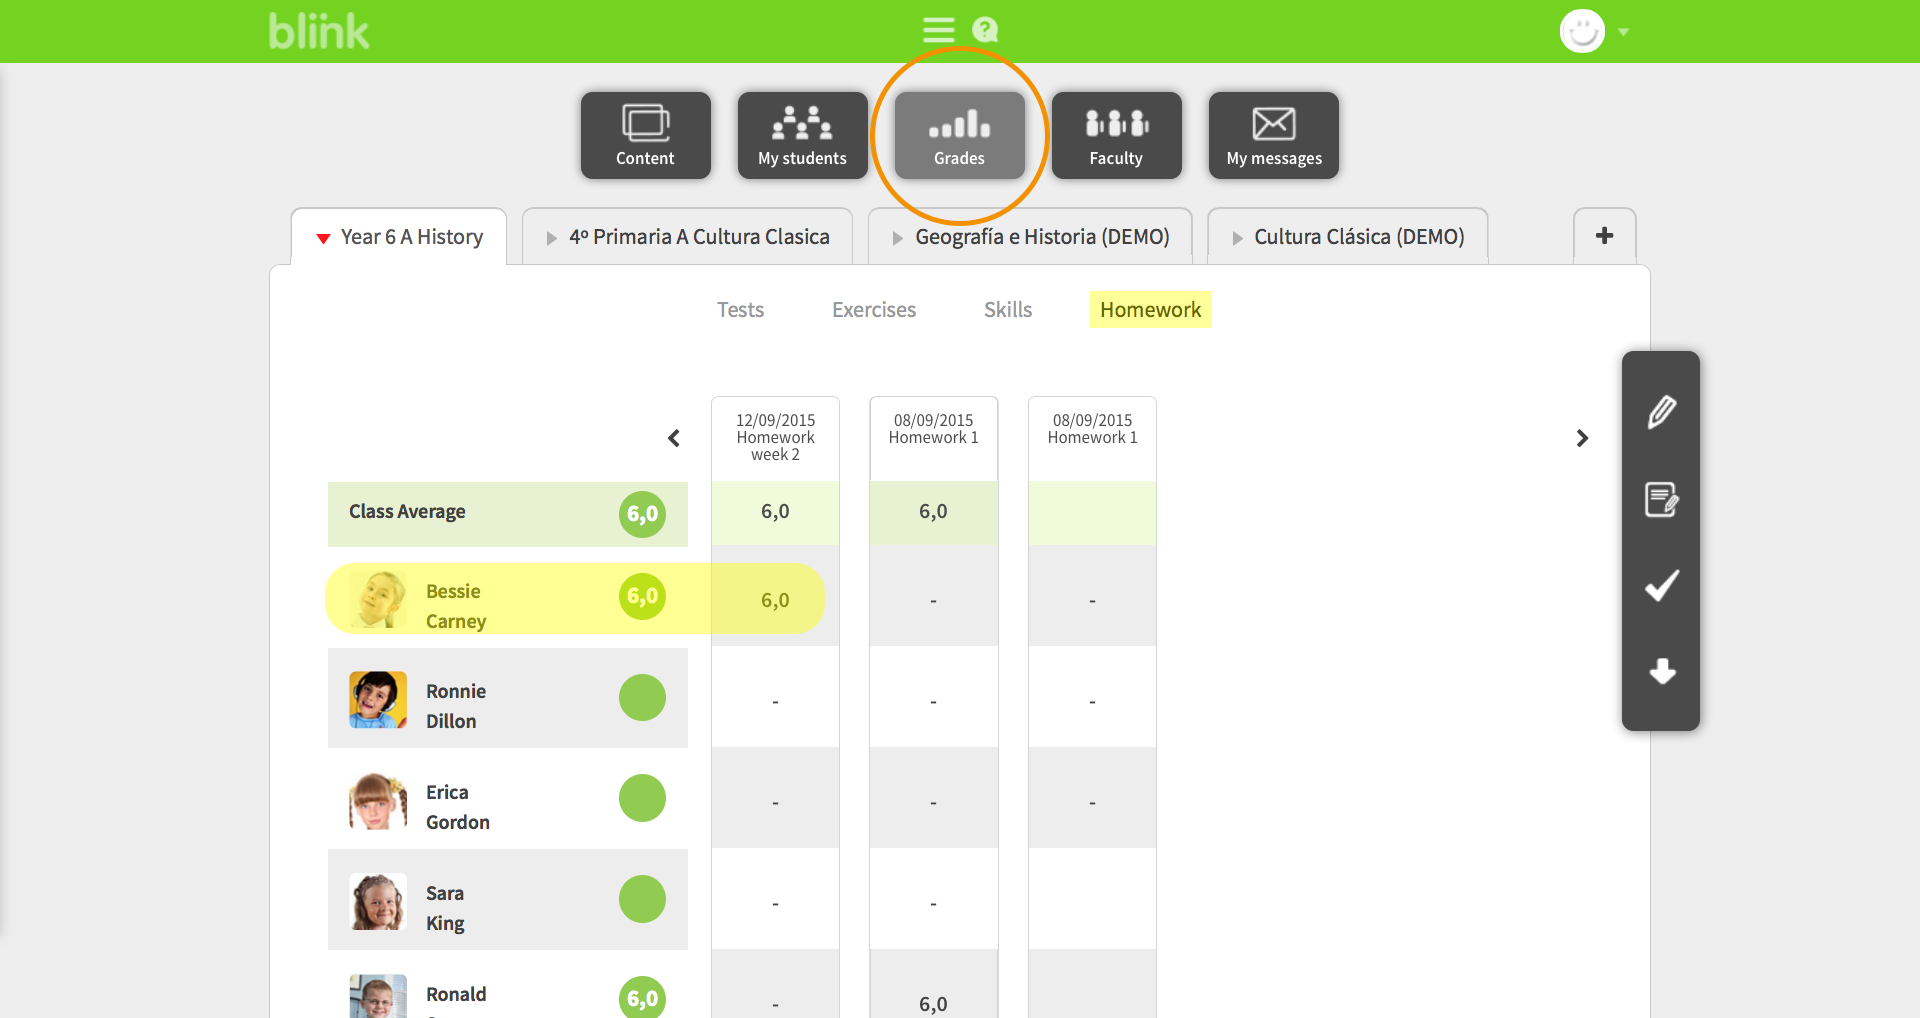Click the note edit icon in sidebar
Image resolution: width=1920 pixels, height=1018 pixels.
[1661, 499]
